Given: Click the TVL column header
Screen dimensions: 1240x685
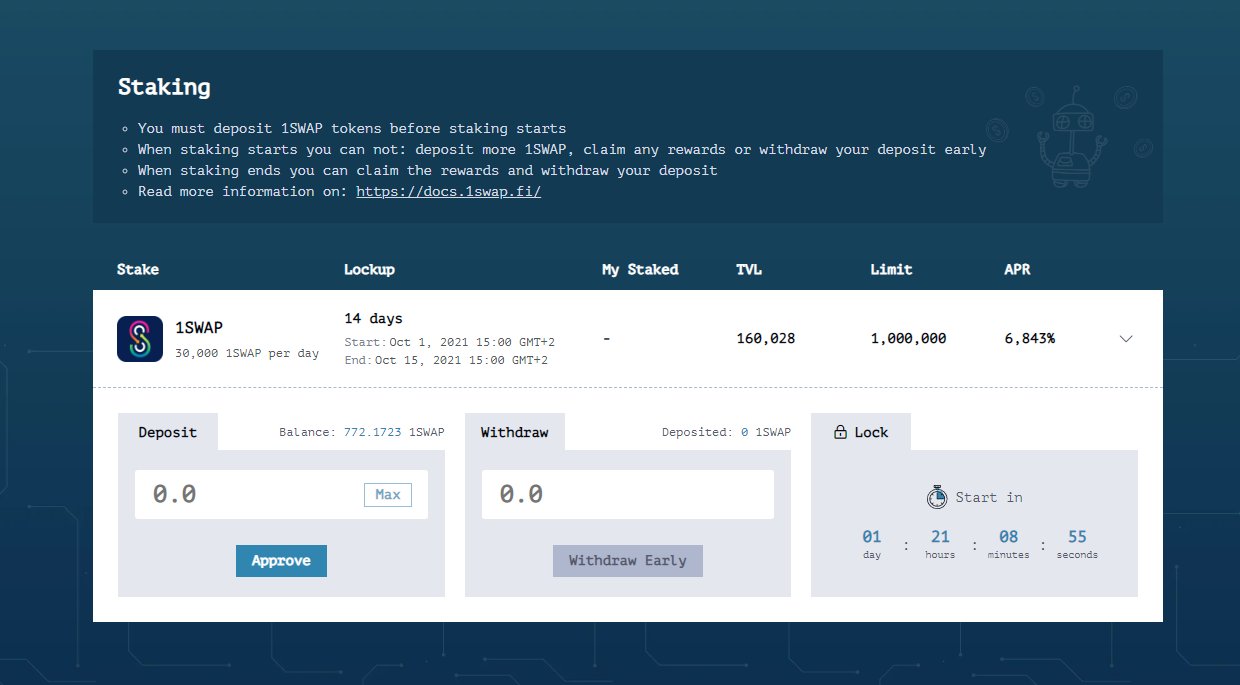Looking at the screenshot, I should pyautogui.click(x=748, y=269).
